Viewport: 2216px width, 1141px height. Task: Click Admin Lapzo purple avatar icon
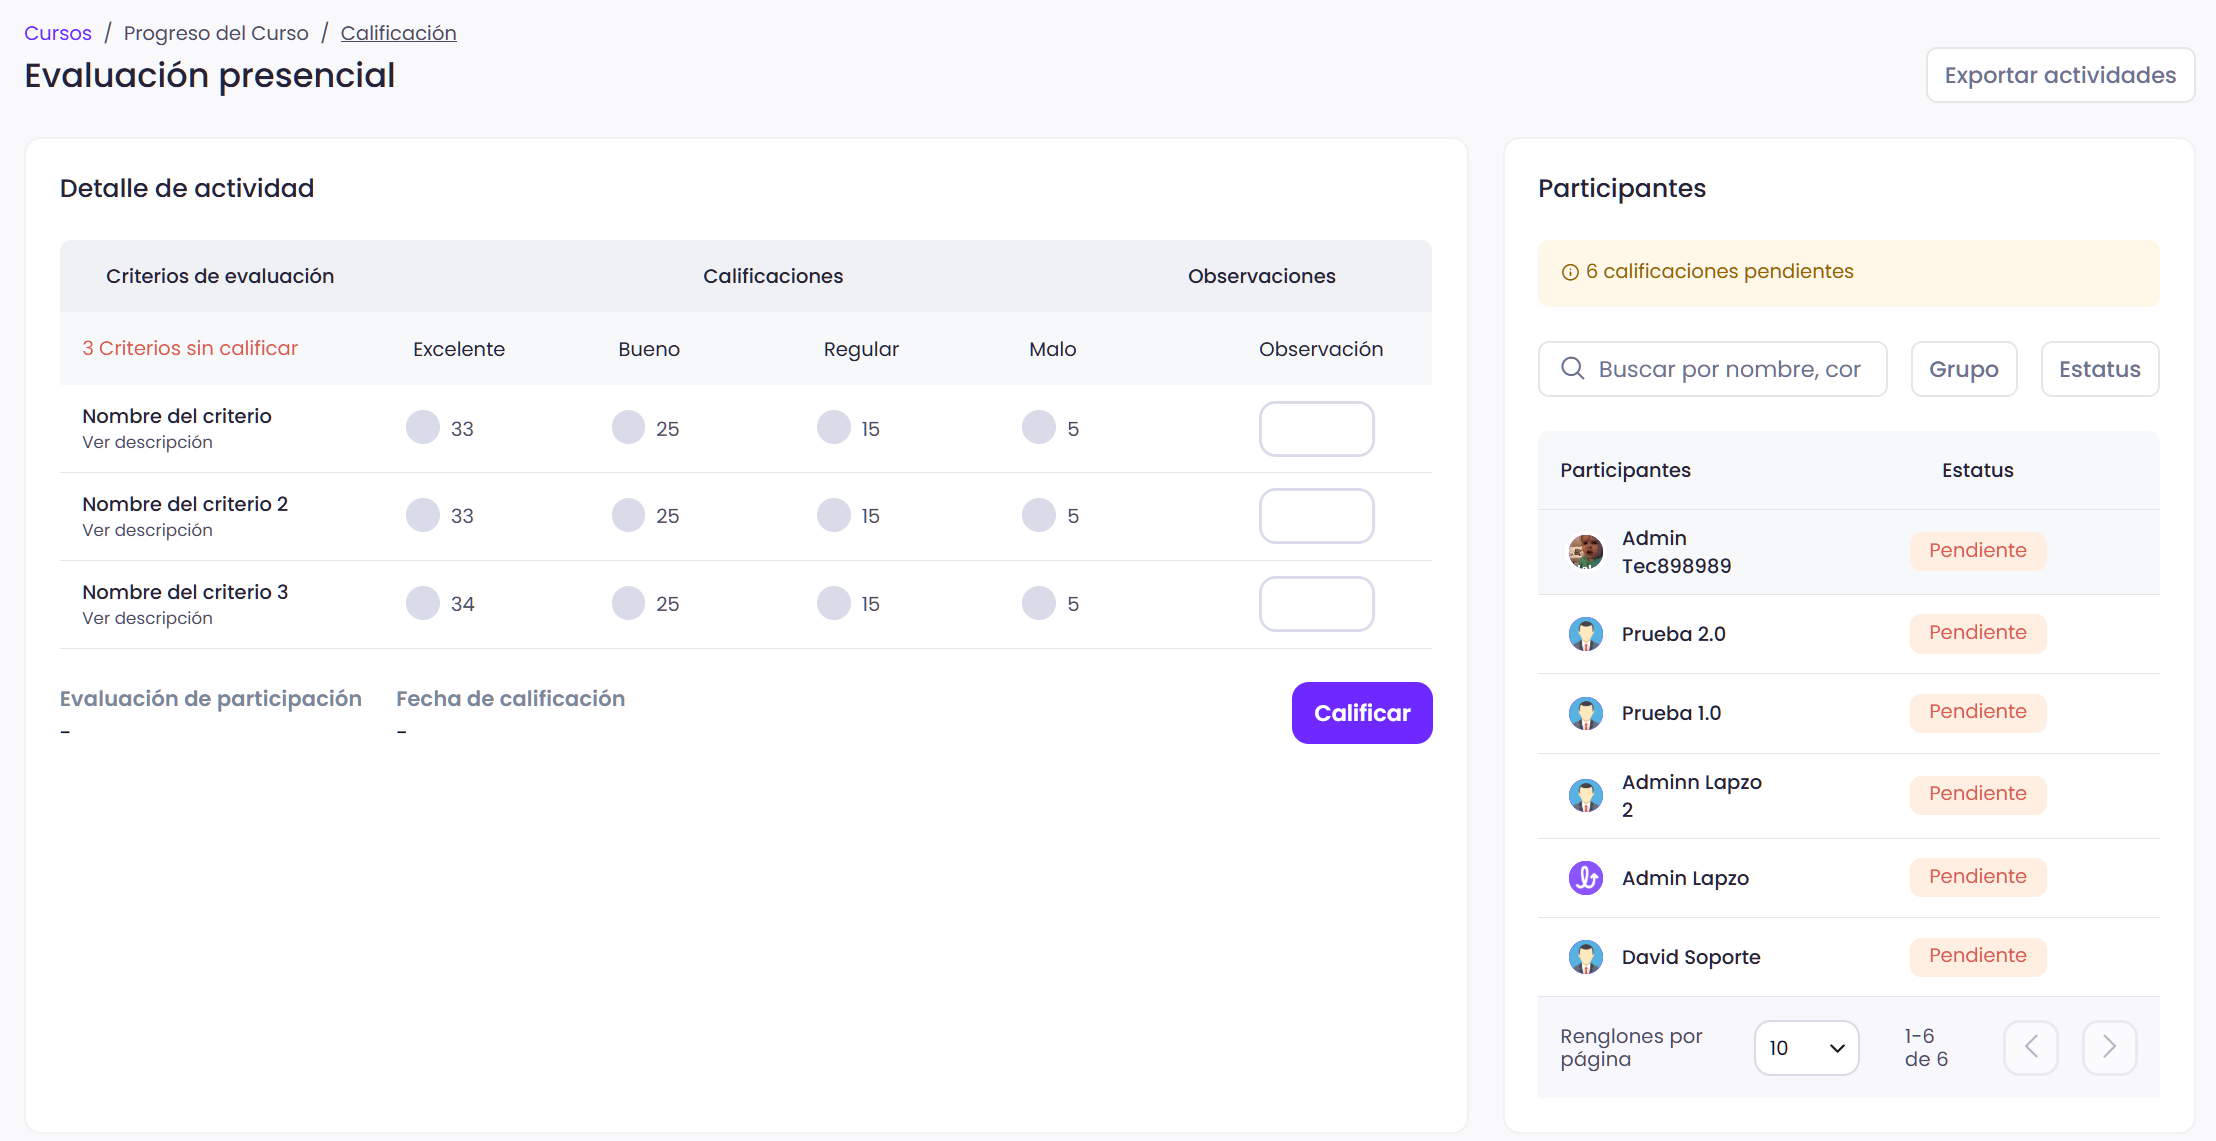pos(1585,878)
